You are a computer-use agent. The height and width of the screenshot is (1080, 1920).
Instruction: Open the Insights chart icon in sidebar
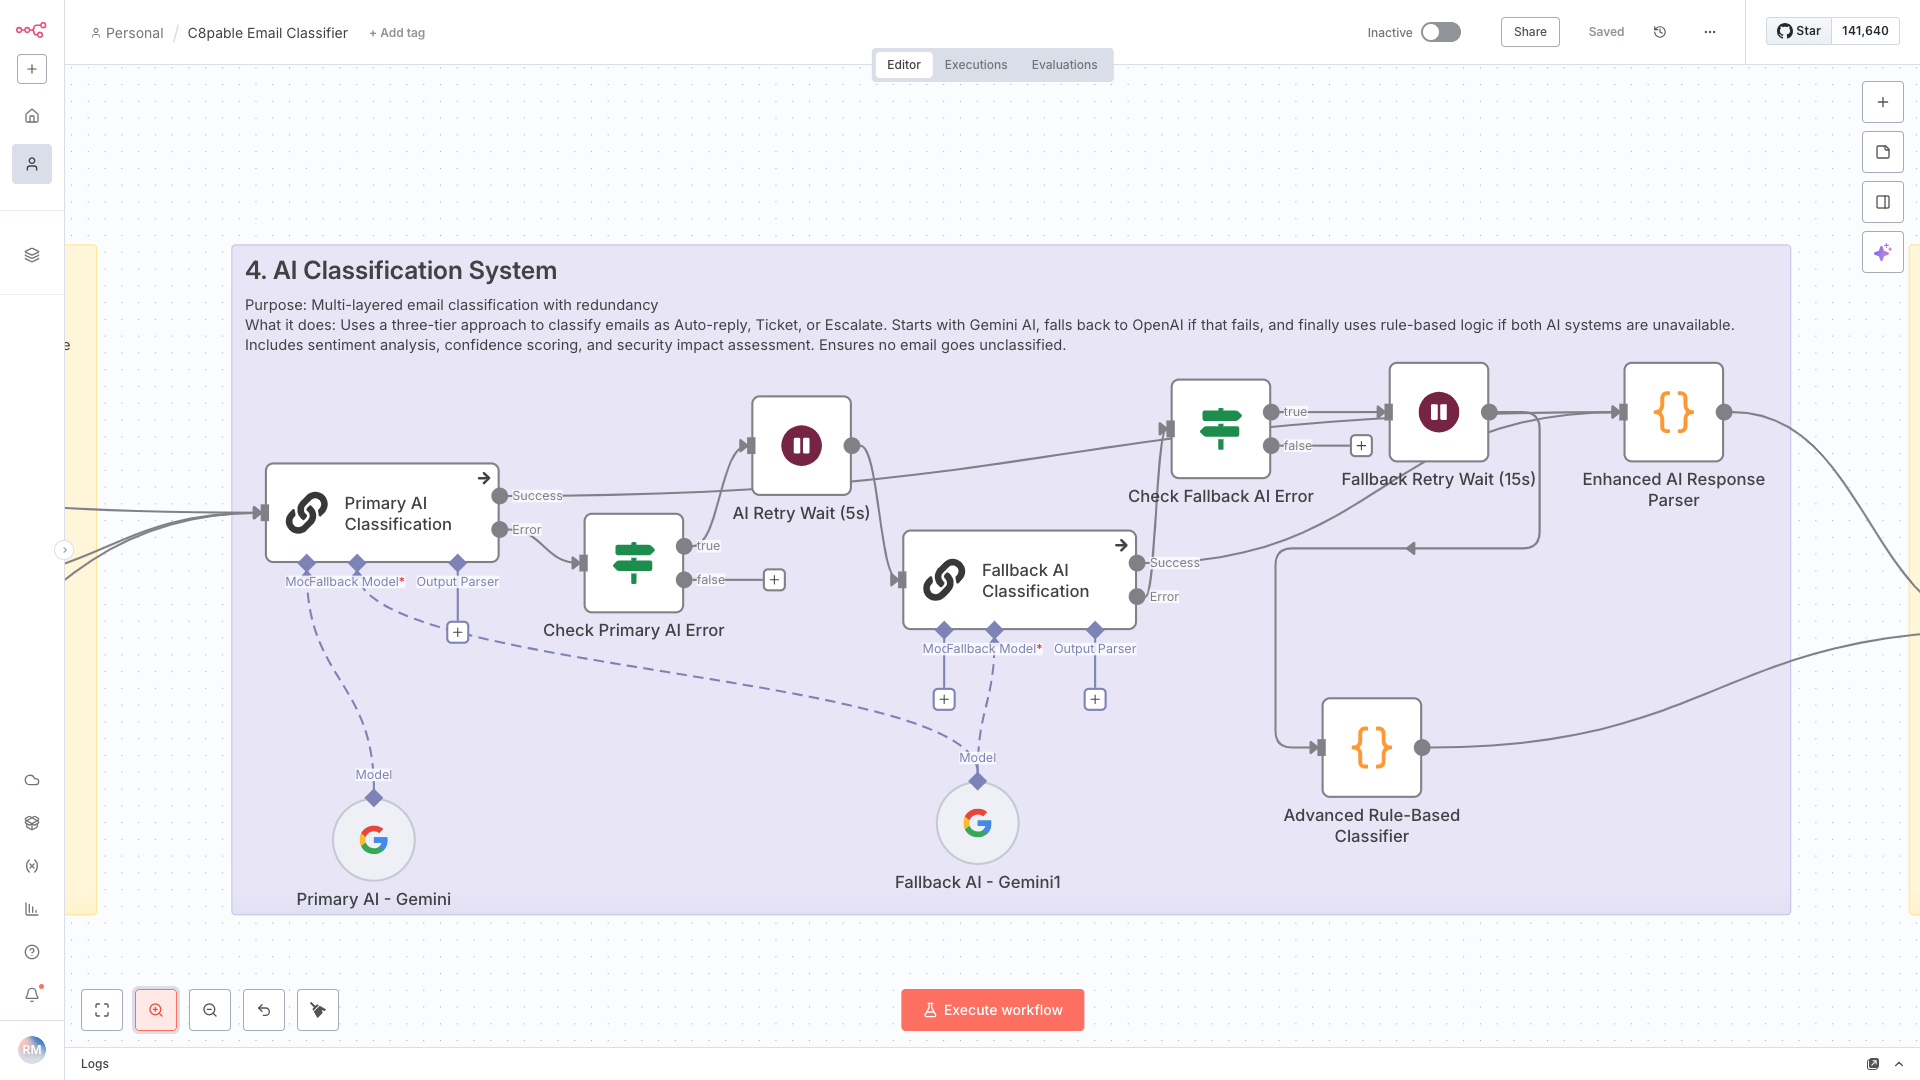point(32,909)
